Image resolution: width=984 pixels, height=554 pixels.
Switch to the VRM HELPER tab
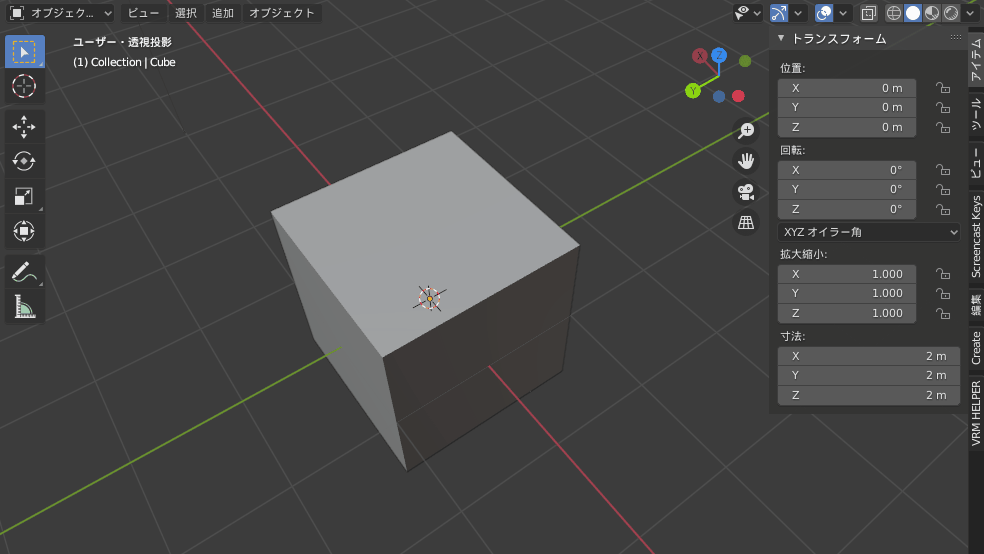(x=976, y=413)
